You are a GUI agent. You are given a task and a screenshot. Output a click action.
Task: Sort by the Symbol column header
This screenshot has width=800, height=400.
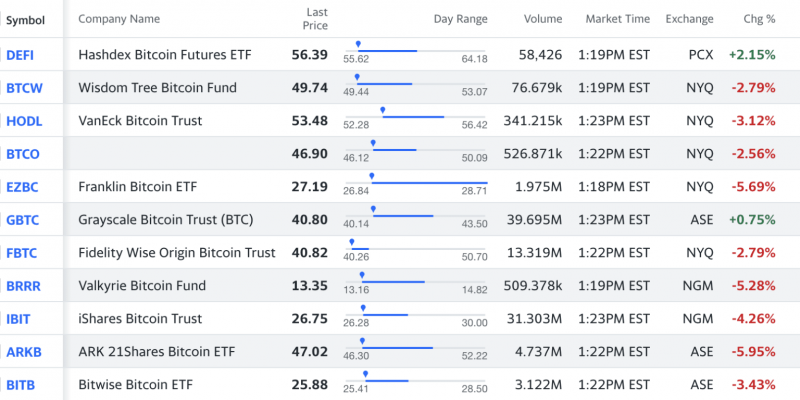[26, 19]
